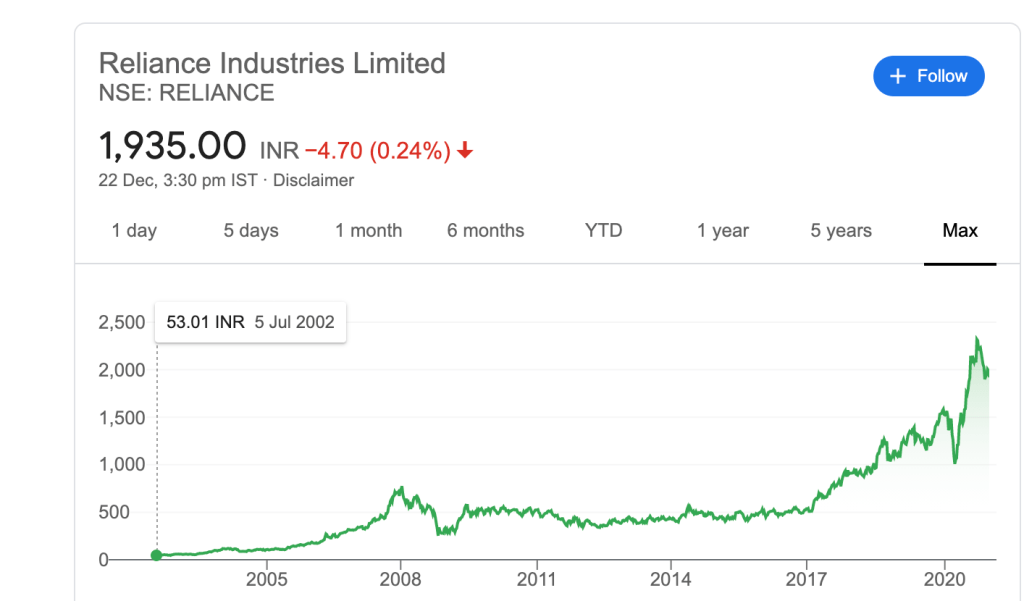Show the 6 months chart
The image size is (1024, 601).
[485, 231]
